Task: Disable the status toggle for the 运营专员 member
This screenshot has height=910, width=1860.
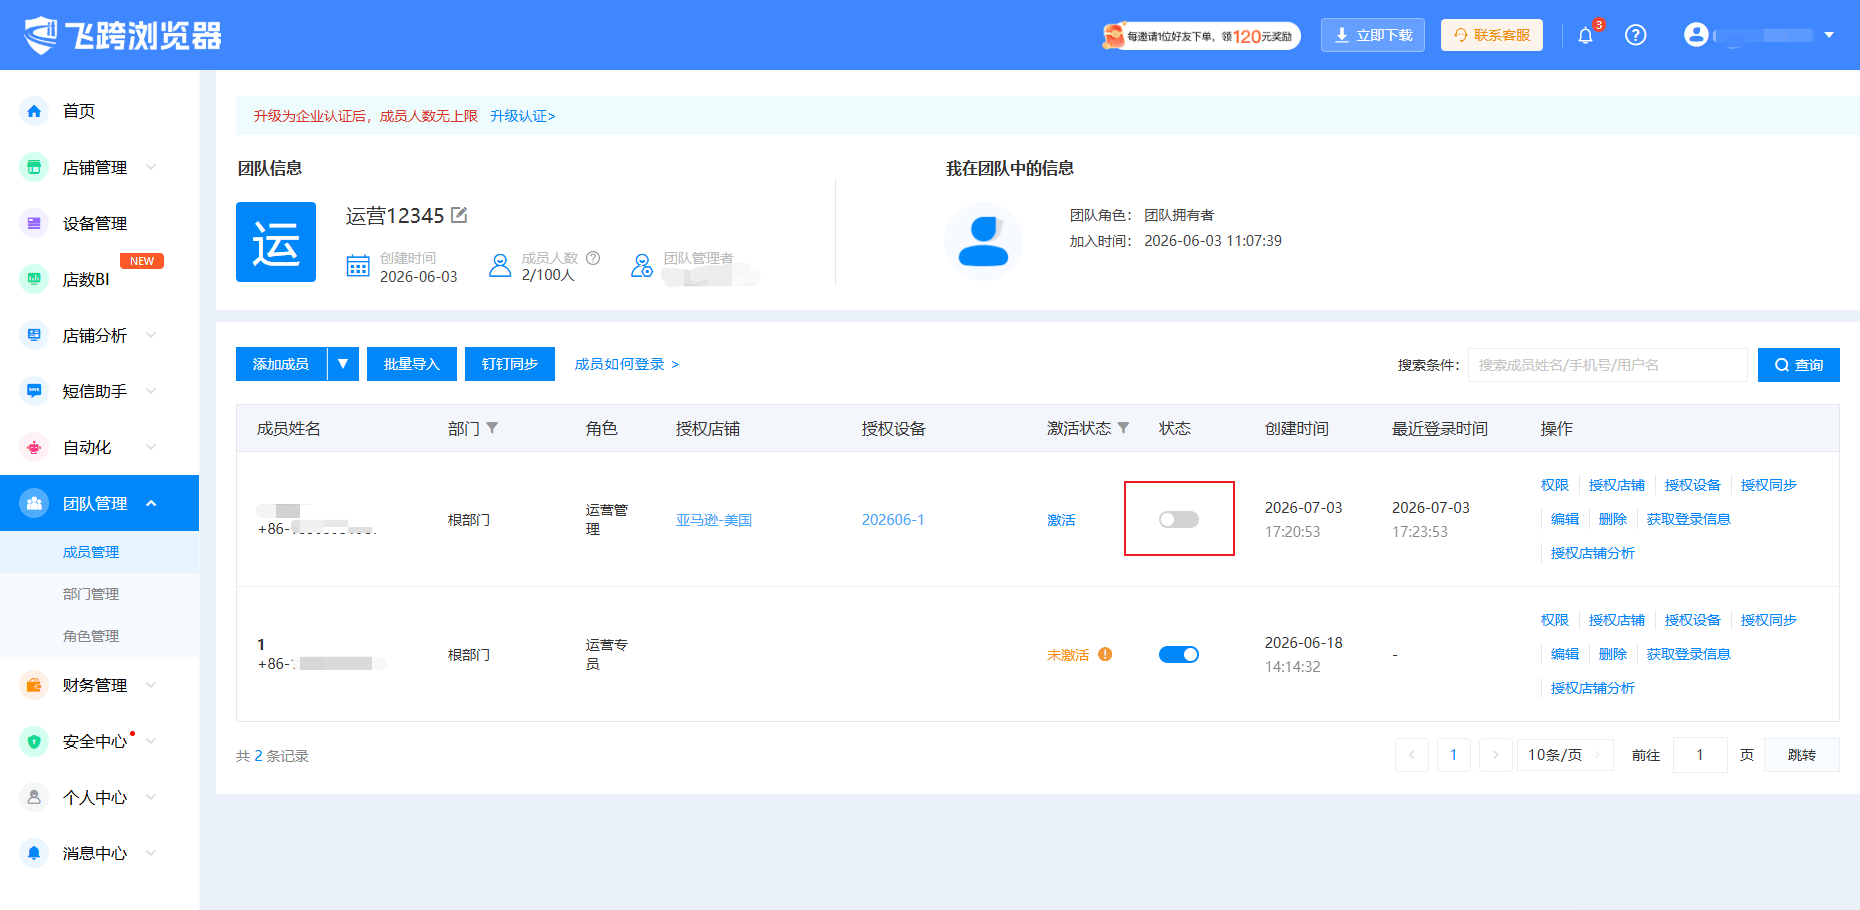Action: 1179,654
